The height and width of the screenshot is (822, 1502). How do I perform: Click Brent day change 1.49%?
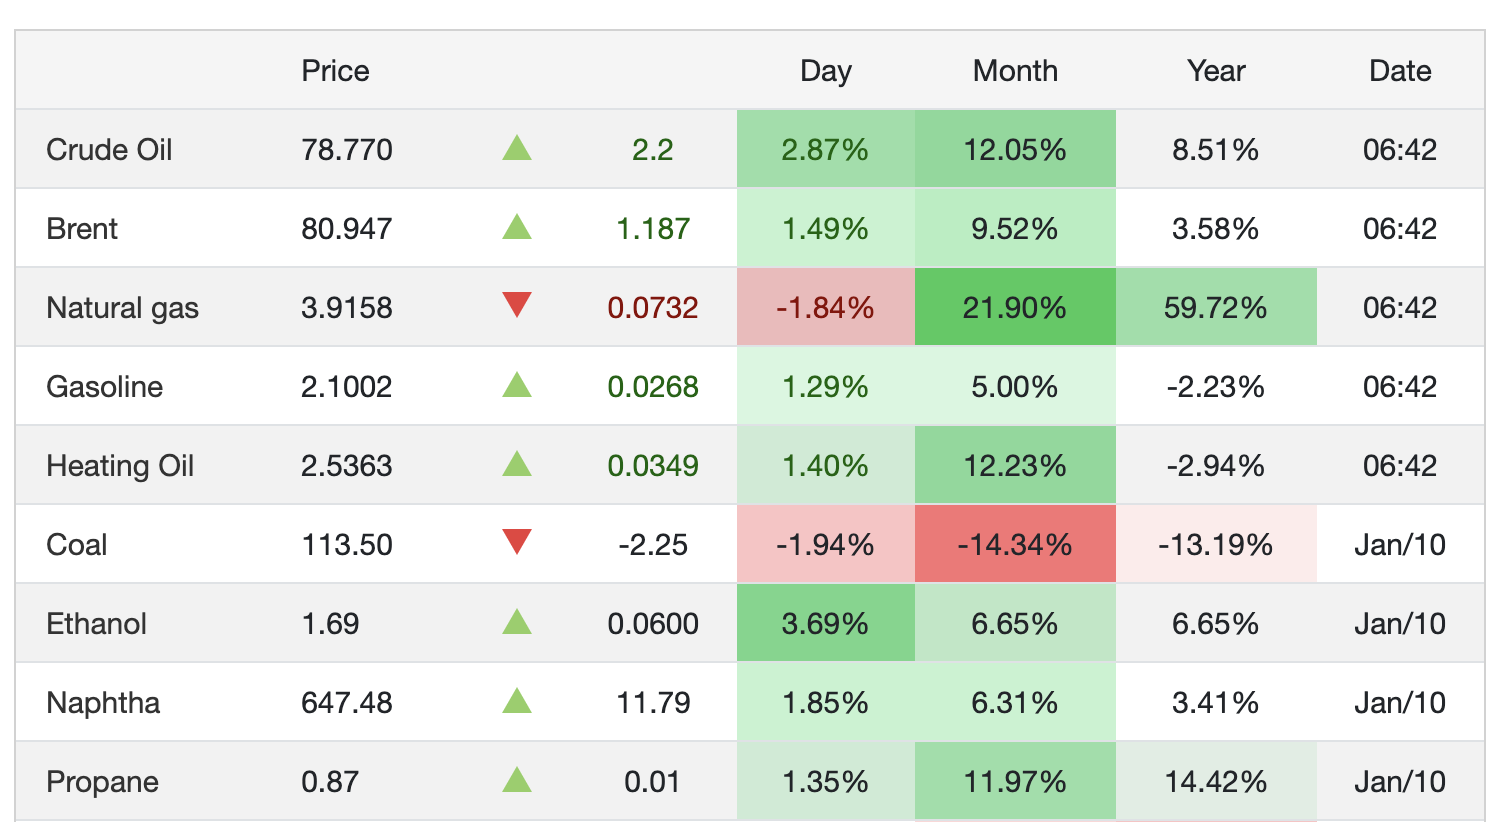(x=825, y=229)
